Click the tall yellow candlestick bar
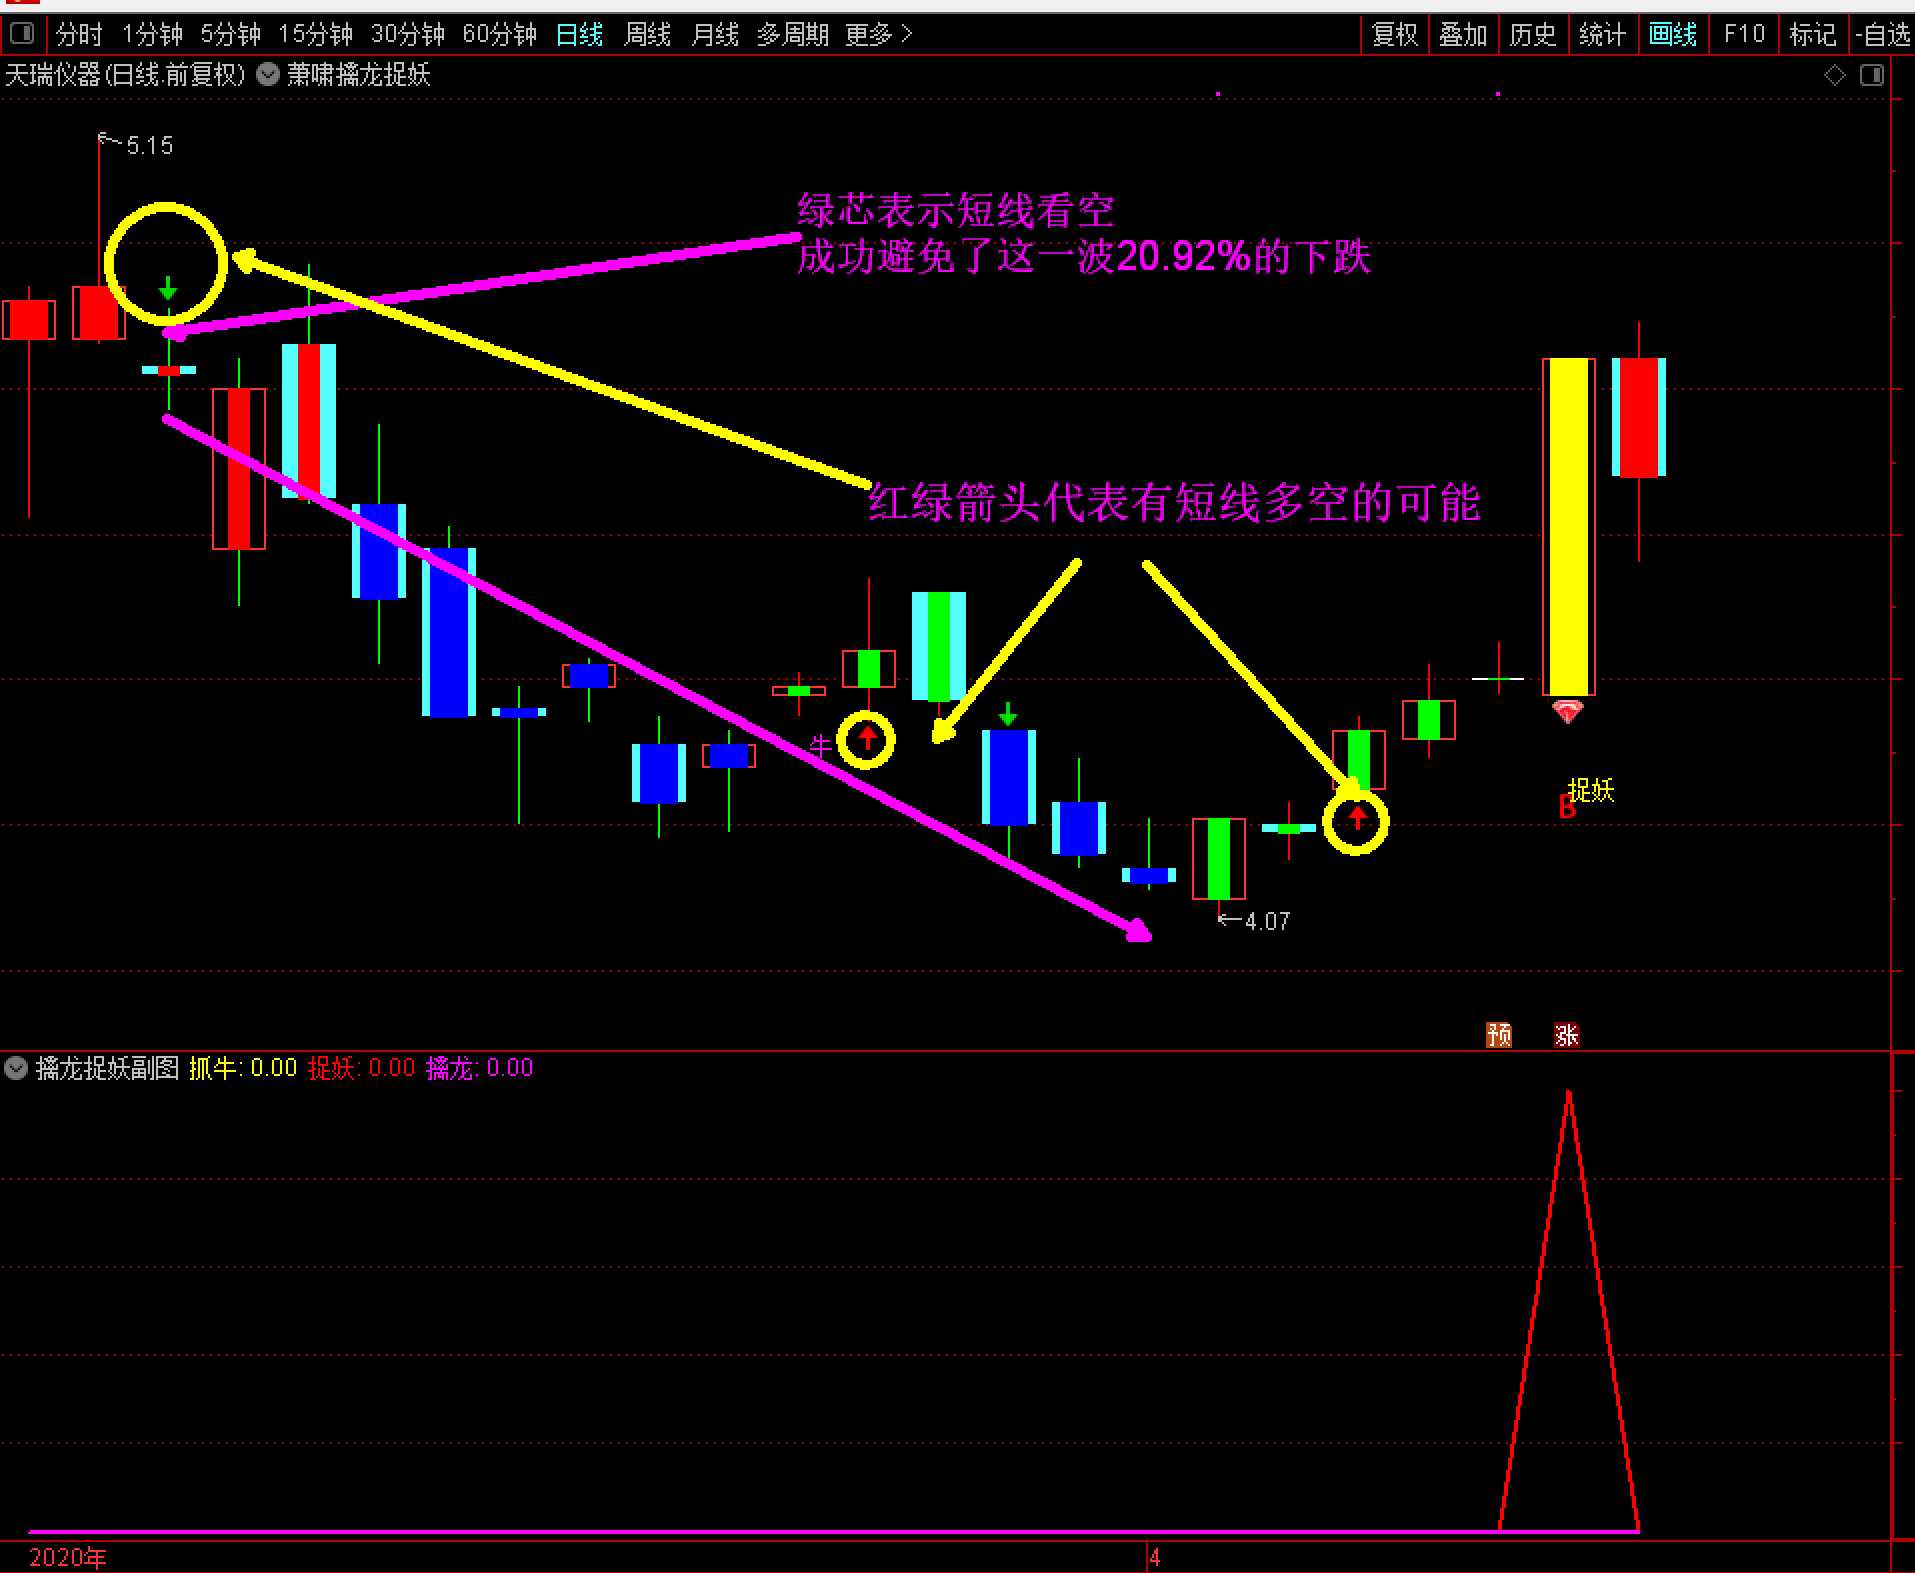This screenshot has width=1915, height=1573. click(x=1568, y=526)
